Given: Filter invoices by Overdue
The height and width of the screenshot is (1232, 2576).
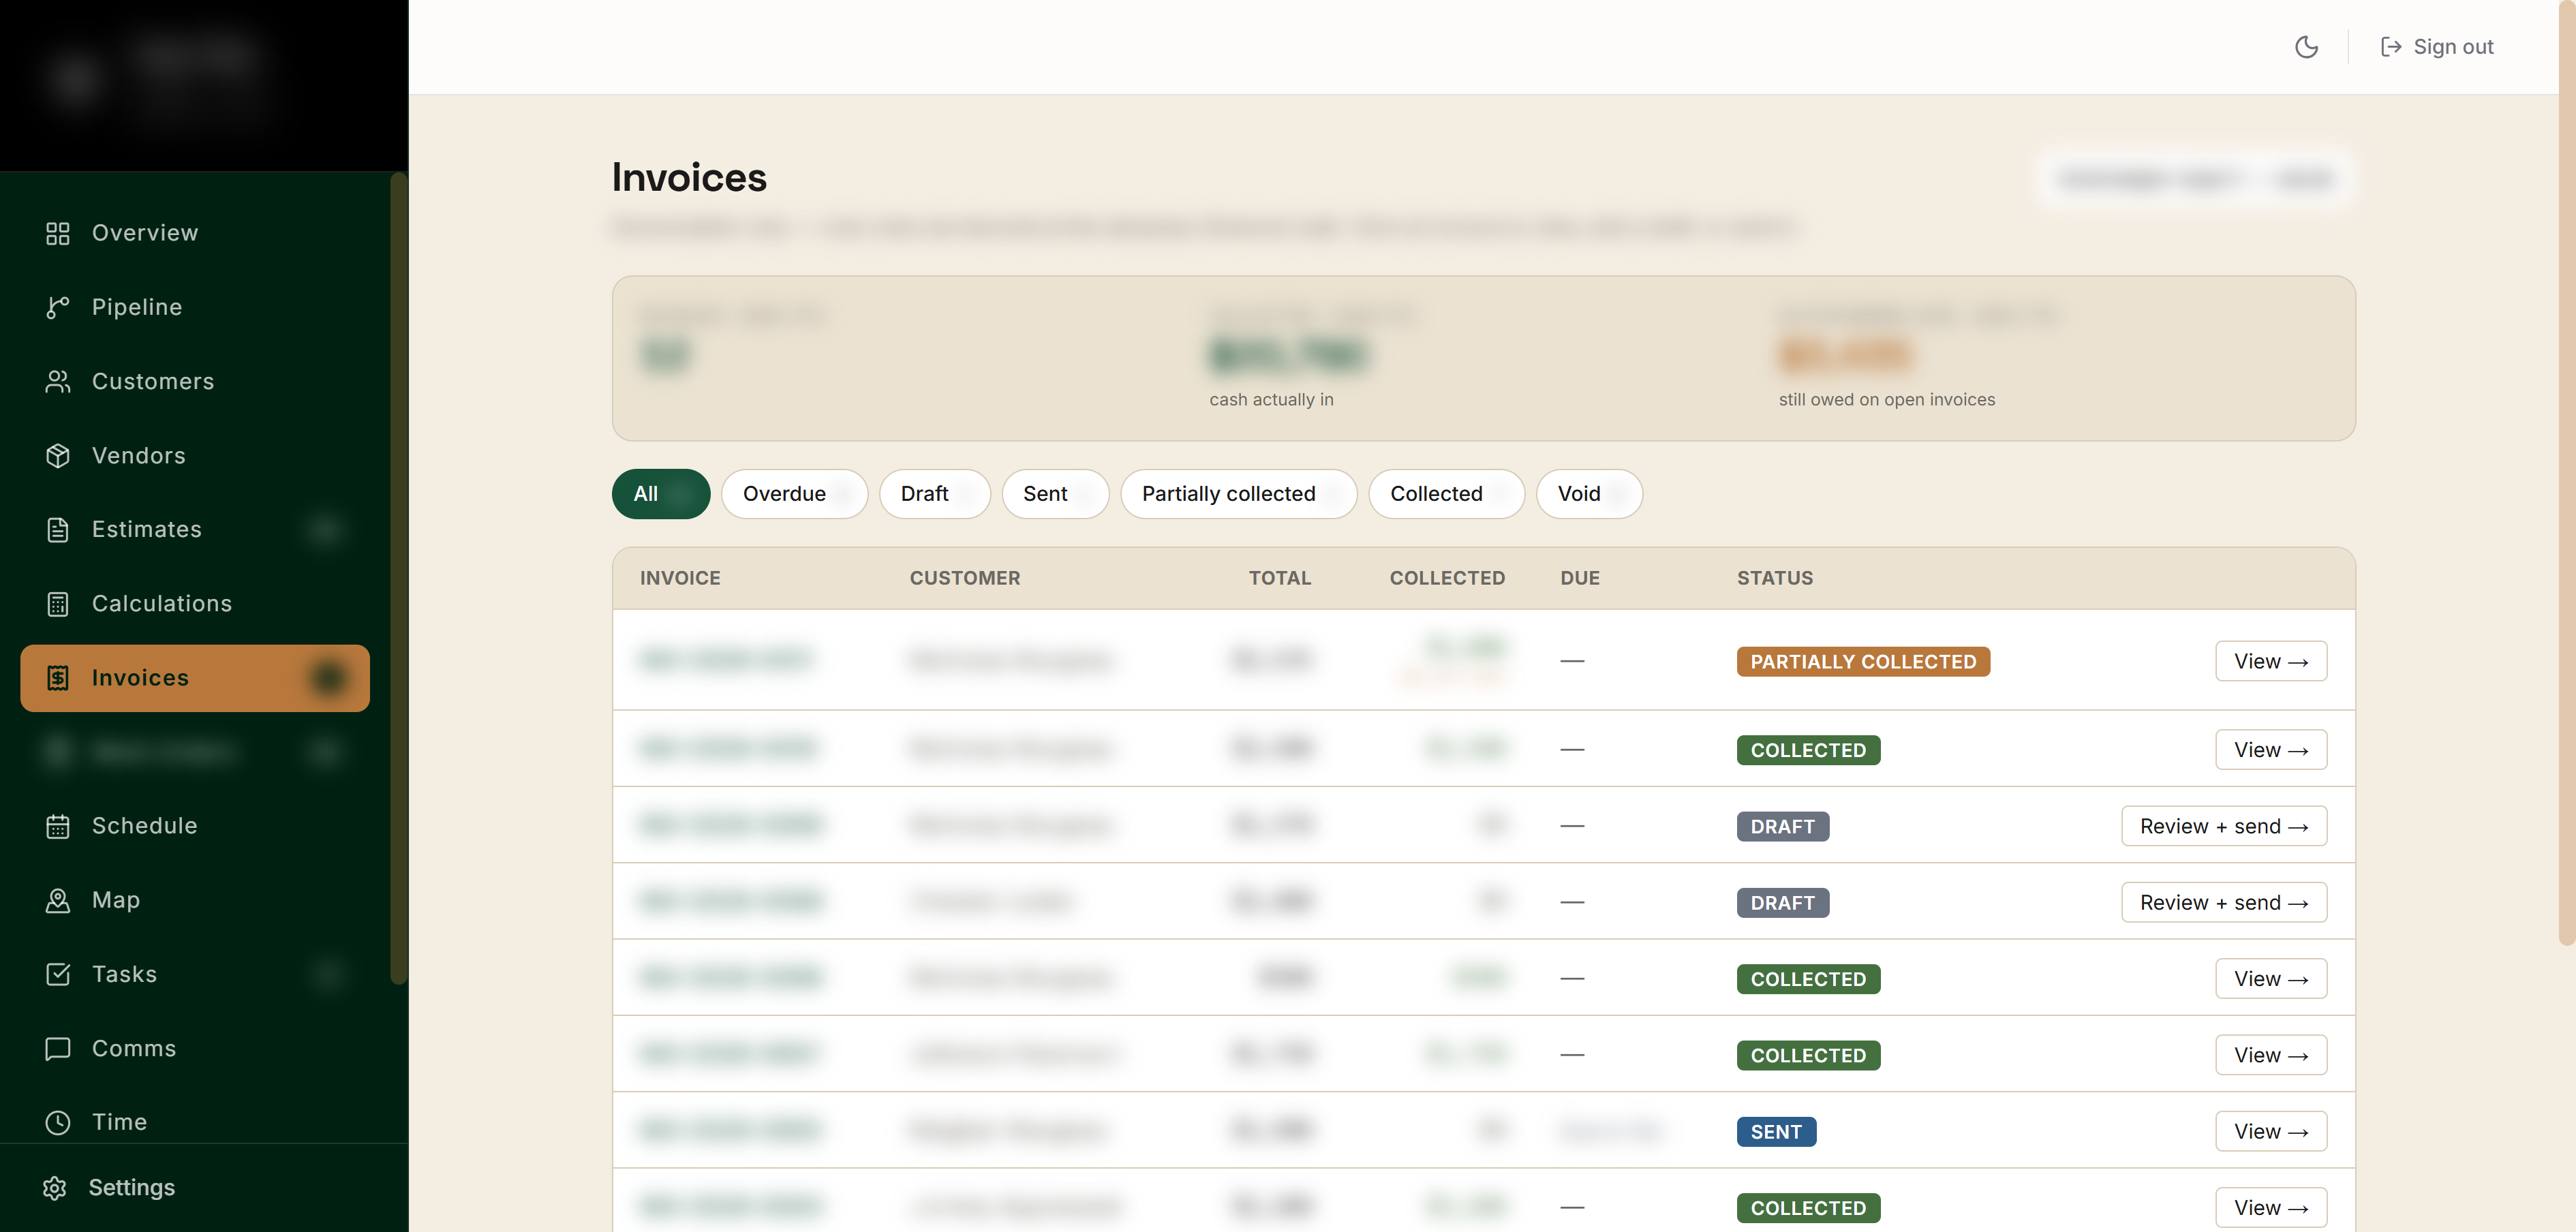Looking at the screenshot, I should [794, 494].
